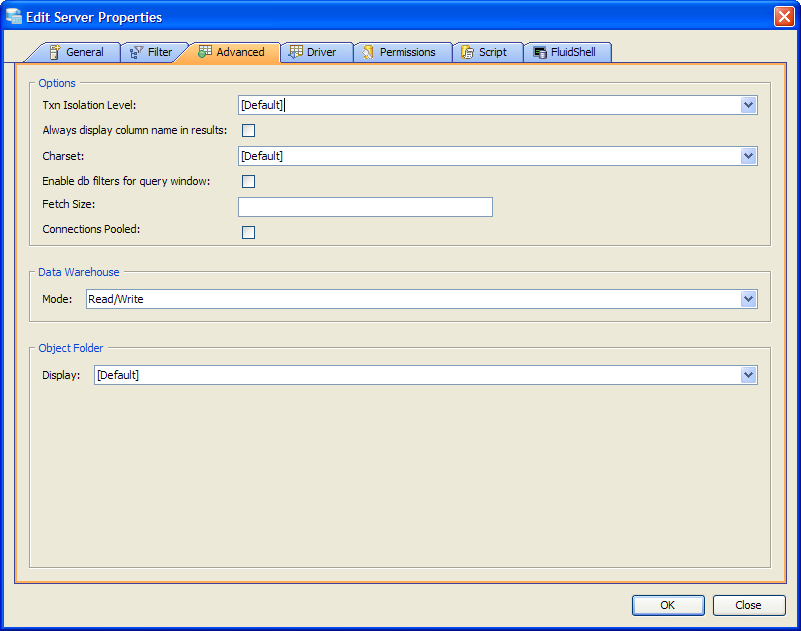The width and height of the screenshot is (801, 631).
Task: Focus the Fetch Size input field
Action: [x=365, y=207]
